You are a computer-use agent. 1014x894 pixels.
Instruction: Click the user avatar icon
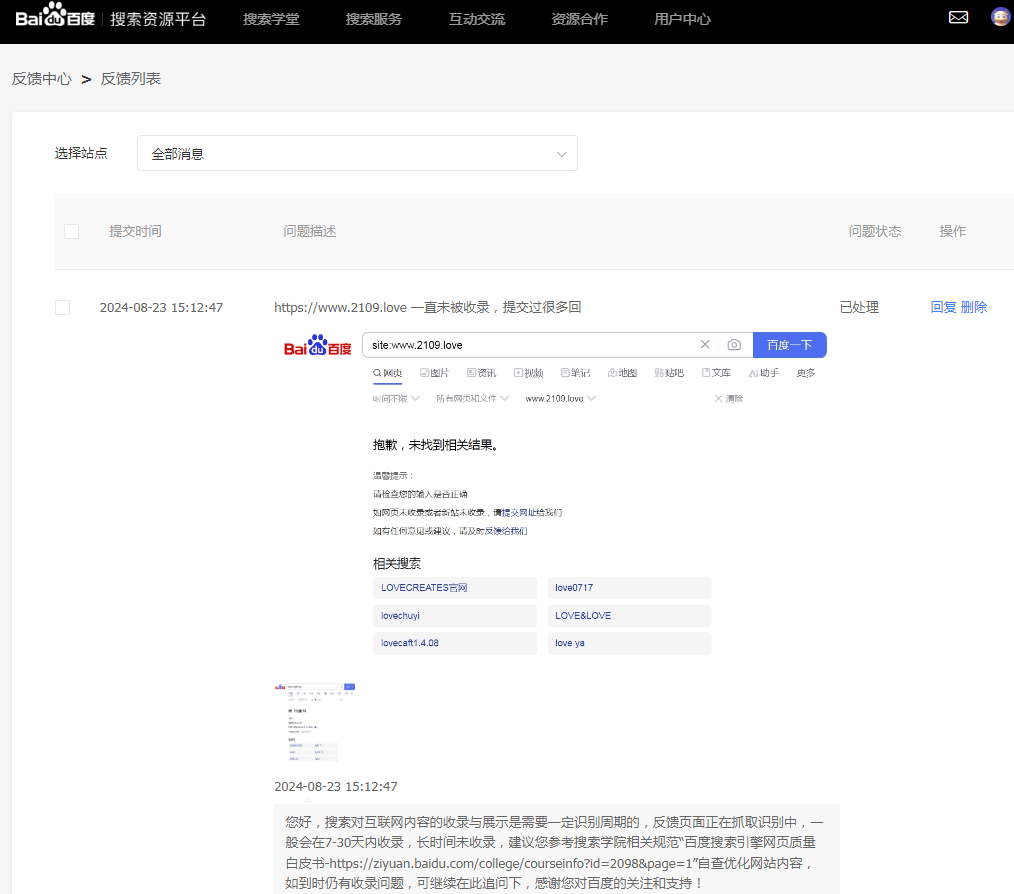click(x=1000, y=17)
